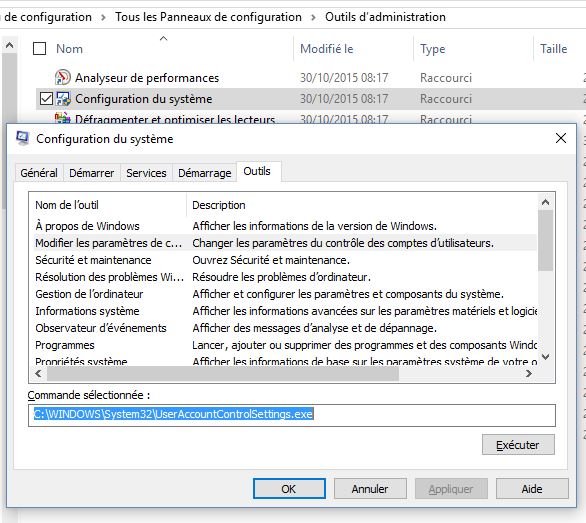The height and width of the screenshot is (523, 586).
Task: Click the Défragmenter et optimiser les lecteurs icon
Action: 62,117
